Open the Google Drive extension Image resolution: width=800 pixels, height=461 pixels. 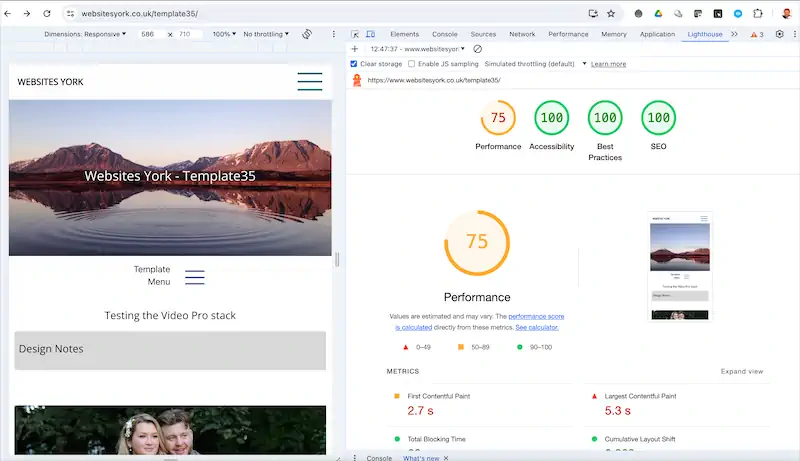click(658, 14)
